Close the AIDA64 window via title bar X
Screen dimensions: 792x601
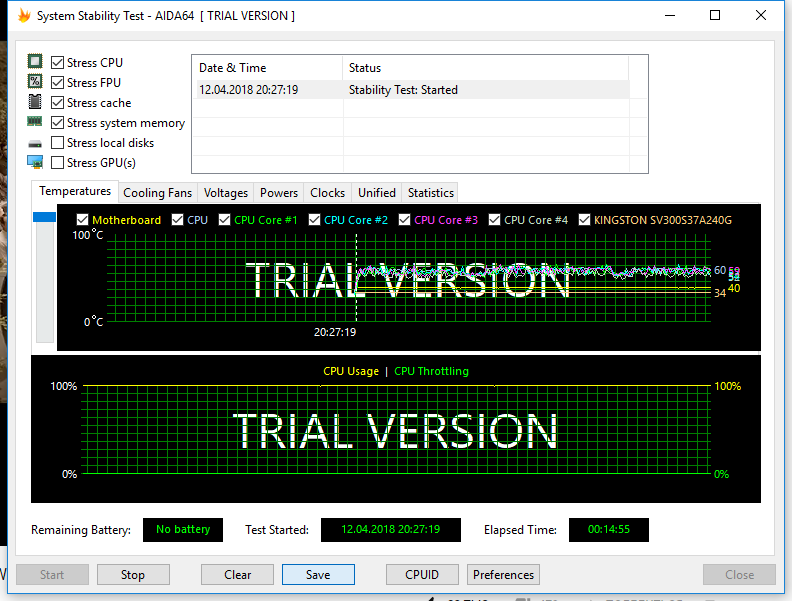(x=761, y=16)
